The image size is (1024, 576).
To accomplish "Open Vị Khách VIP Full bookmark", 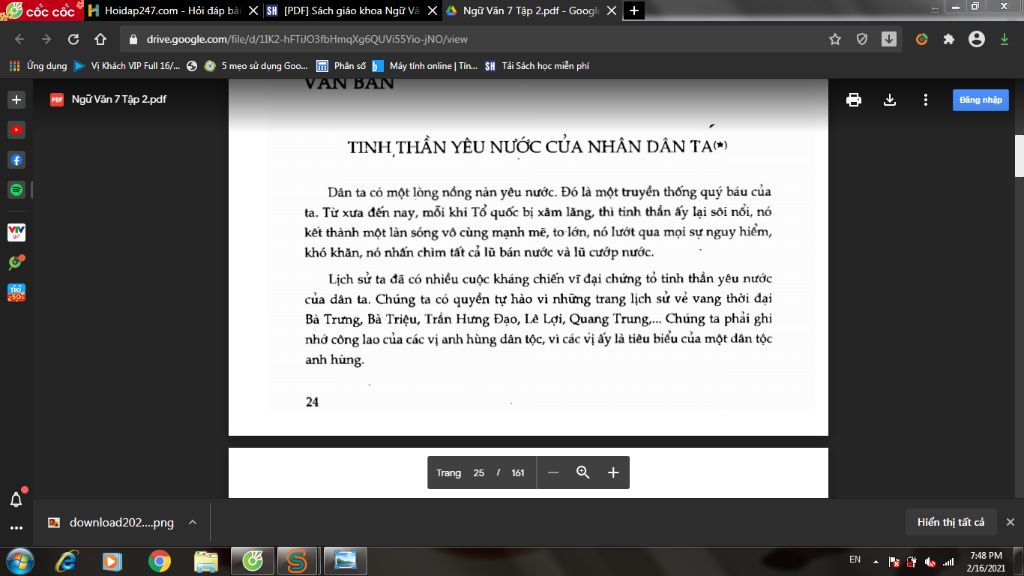I will (x=127, y=66).
